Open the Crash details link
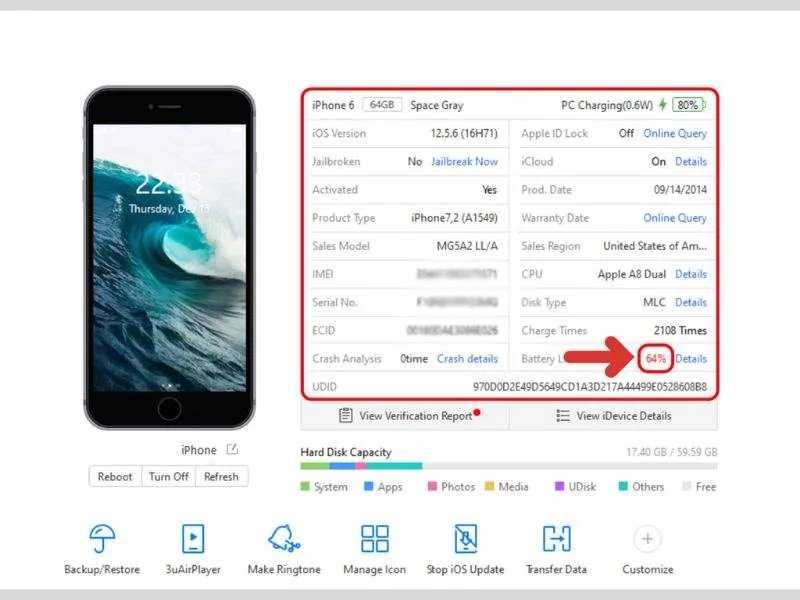This screenshot has width=800, height=600. (467, 359)
